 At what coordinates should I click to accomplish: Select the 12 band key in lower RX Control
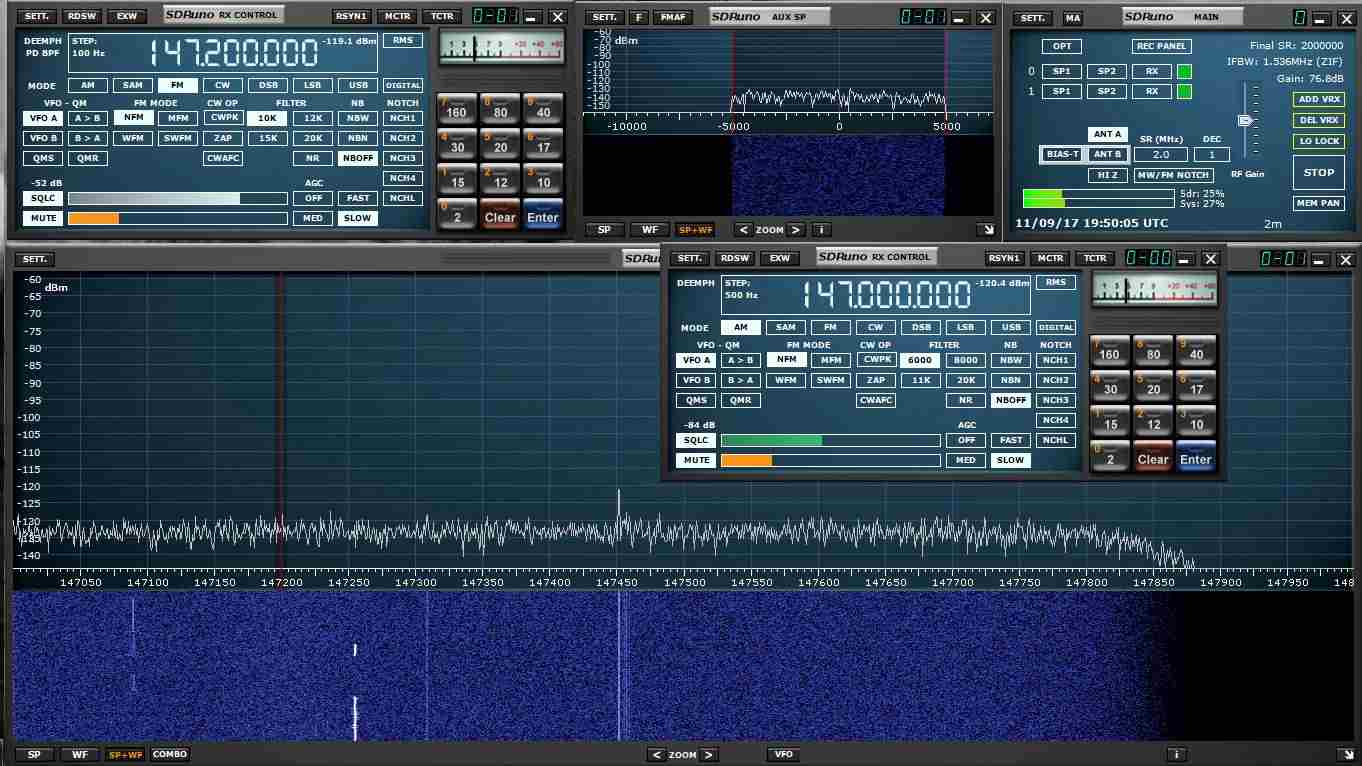(1153, 420)
